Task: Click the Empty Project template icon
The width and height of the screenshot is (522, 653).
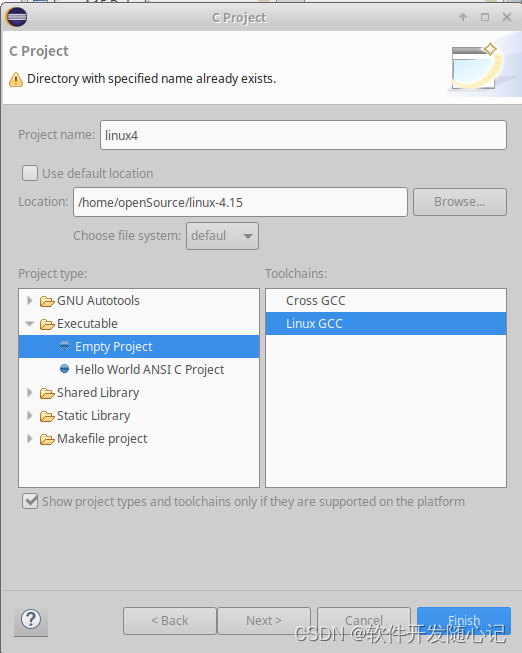Action: click(64, 346)
